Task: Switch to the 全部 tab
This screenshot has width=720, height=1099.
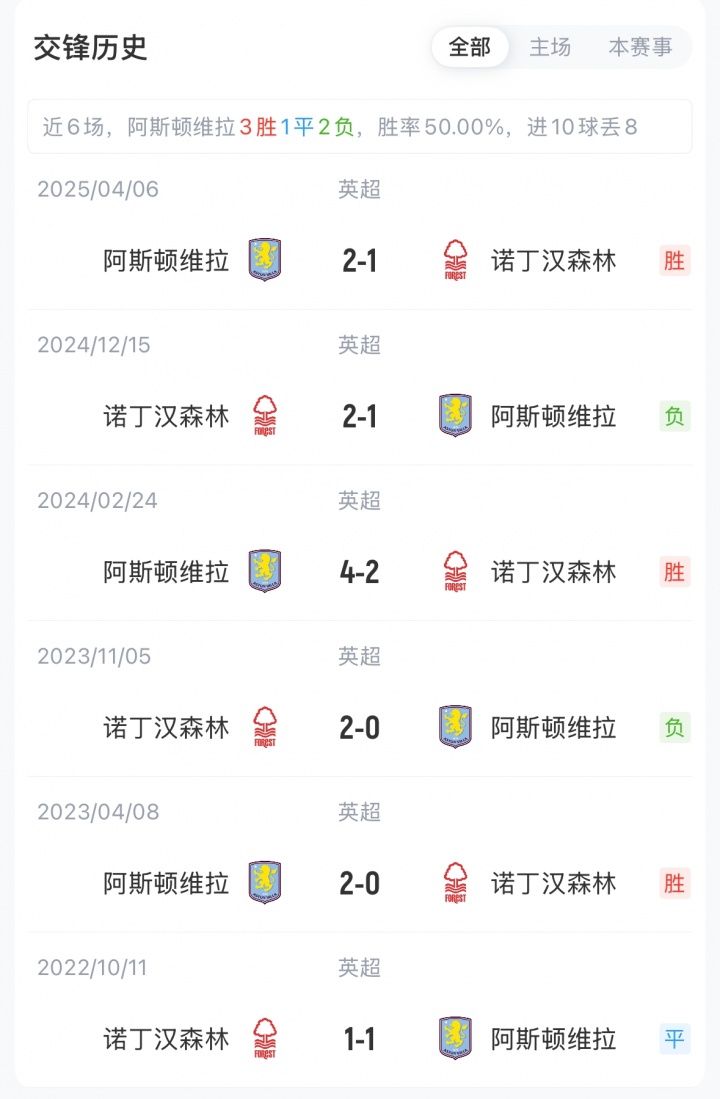Action: pos(470,47)
